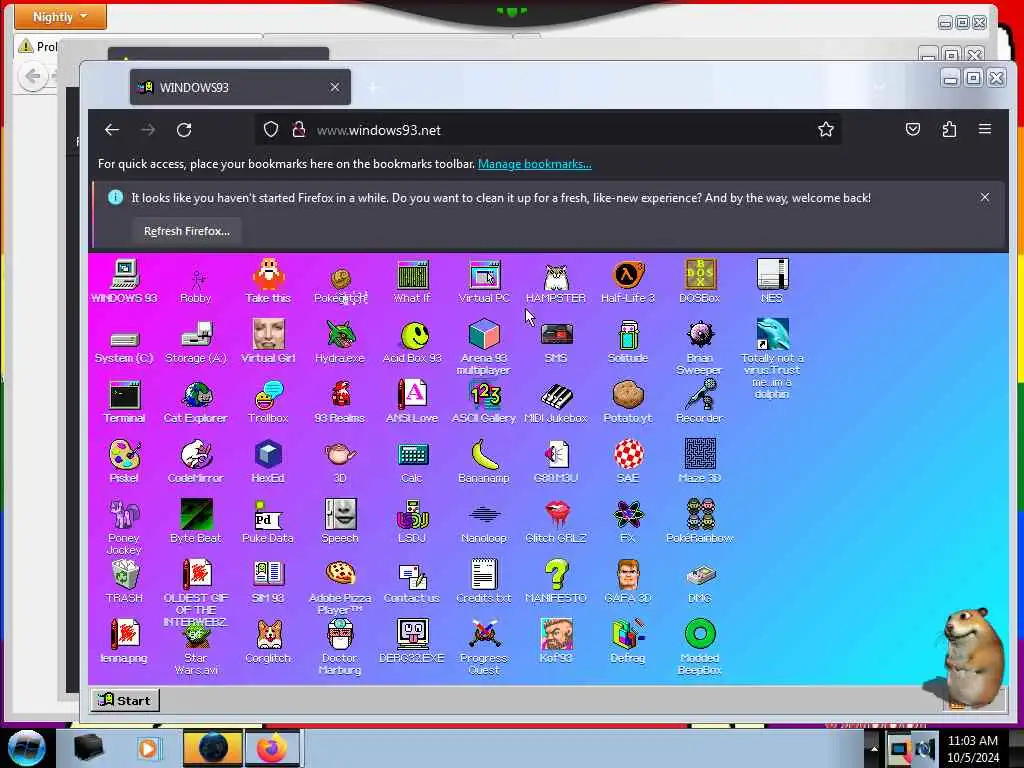
Task: Bookmark this page with star
Action: click(x=825, y=129)
